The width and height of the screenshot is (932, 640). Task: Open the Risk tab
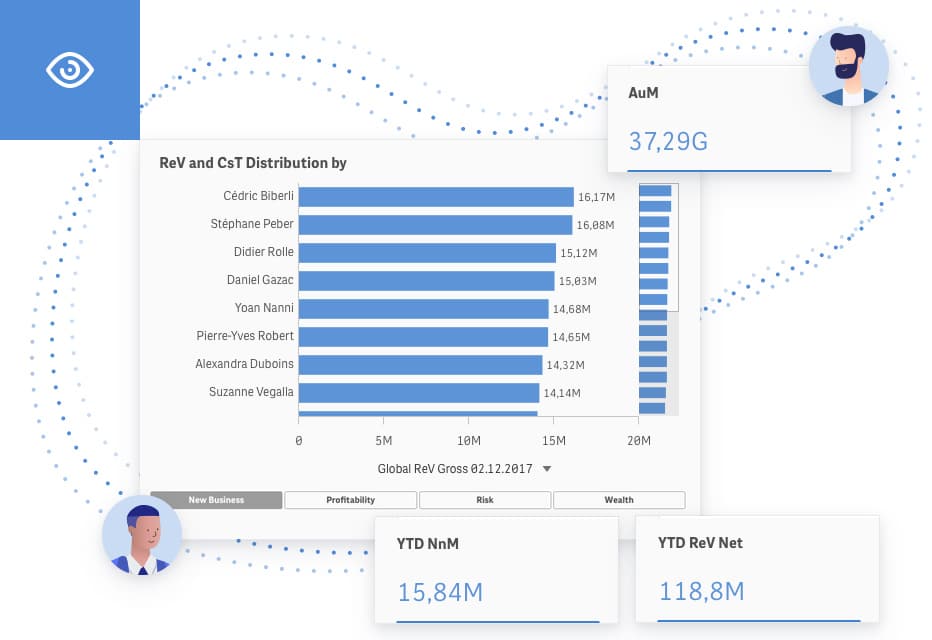pos(484,500)
